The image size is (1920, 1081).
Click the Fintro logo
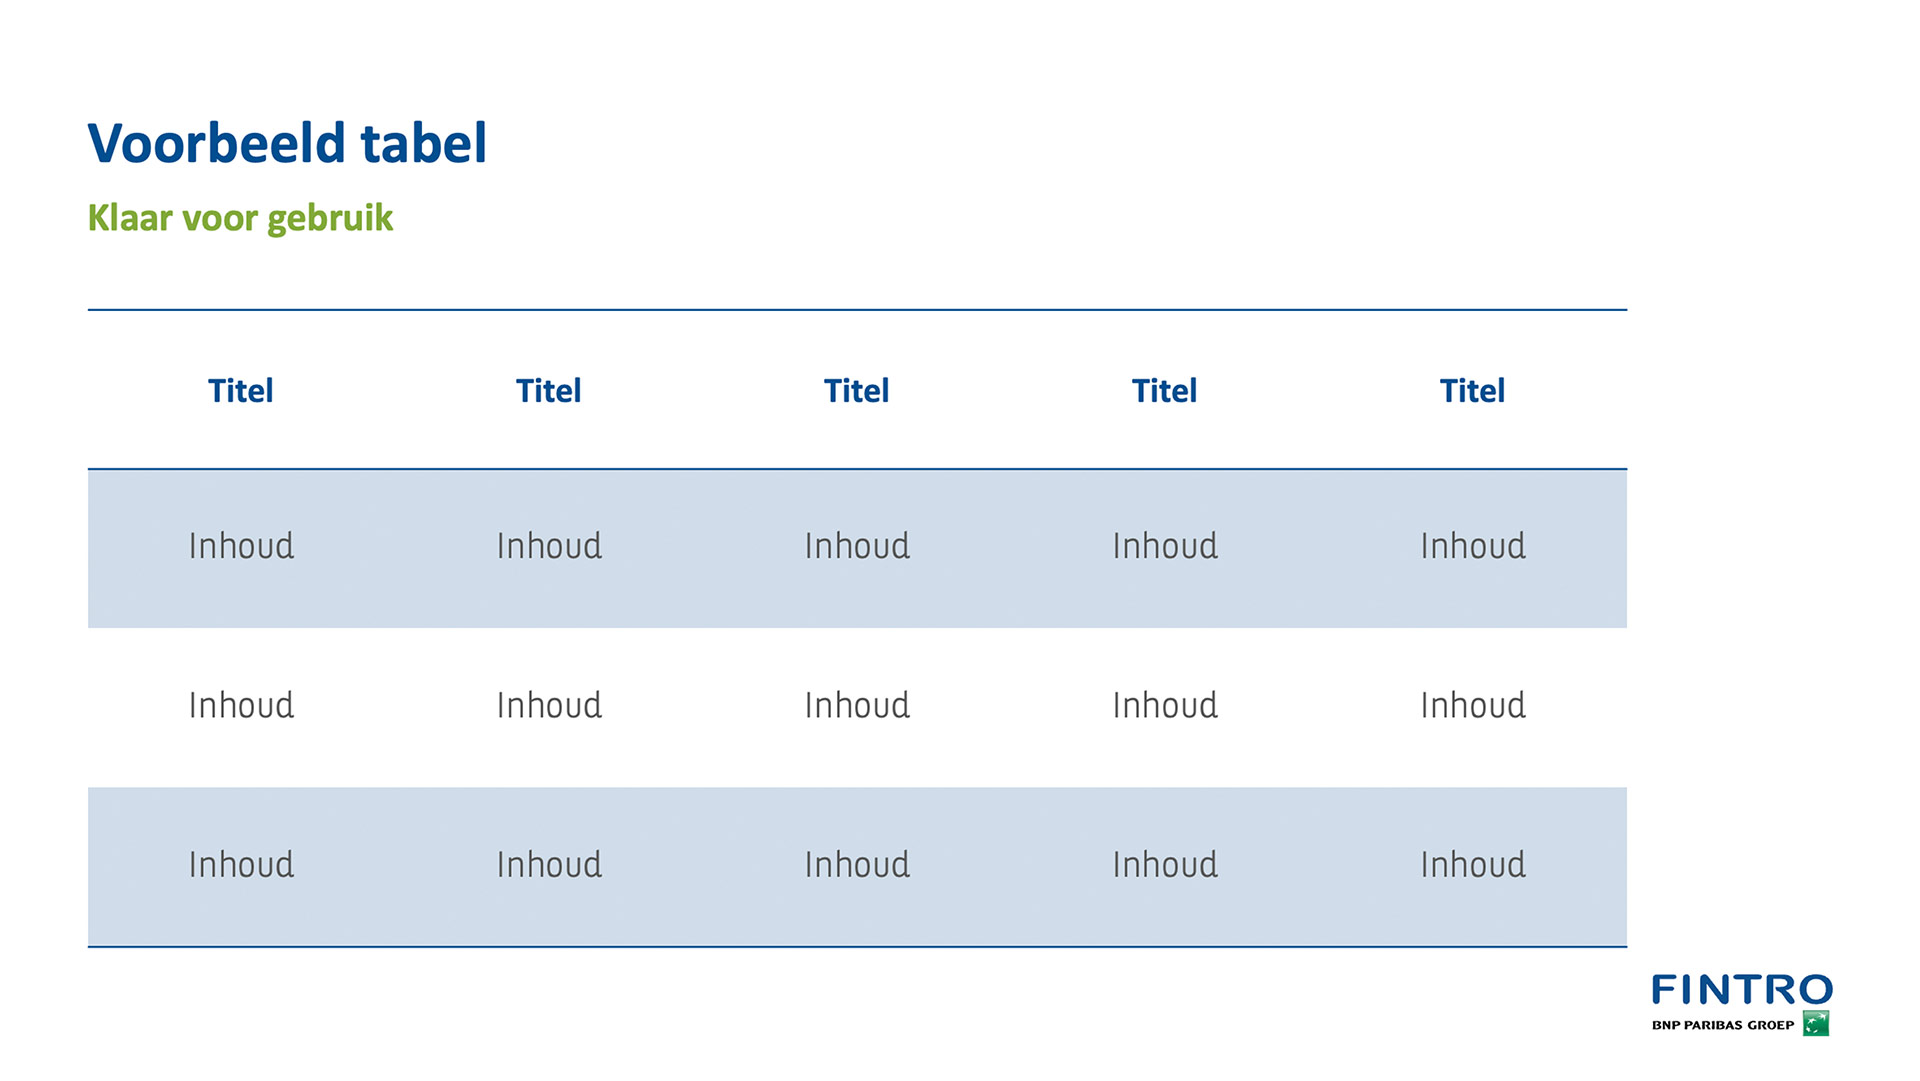click(1742, 1004)
